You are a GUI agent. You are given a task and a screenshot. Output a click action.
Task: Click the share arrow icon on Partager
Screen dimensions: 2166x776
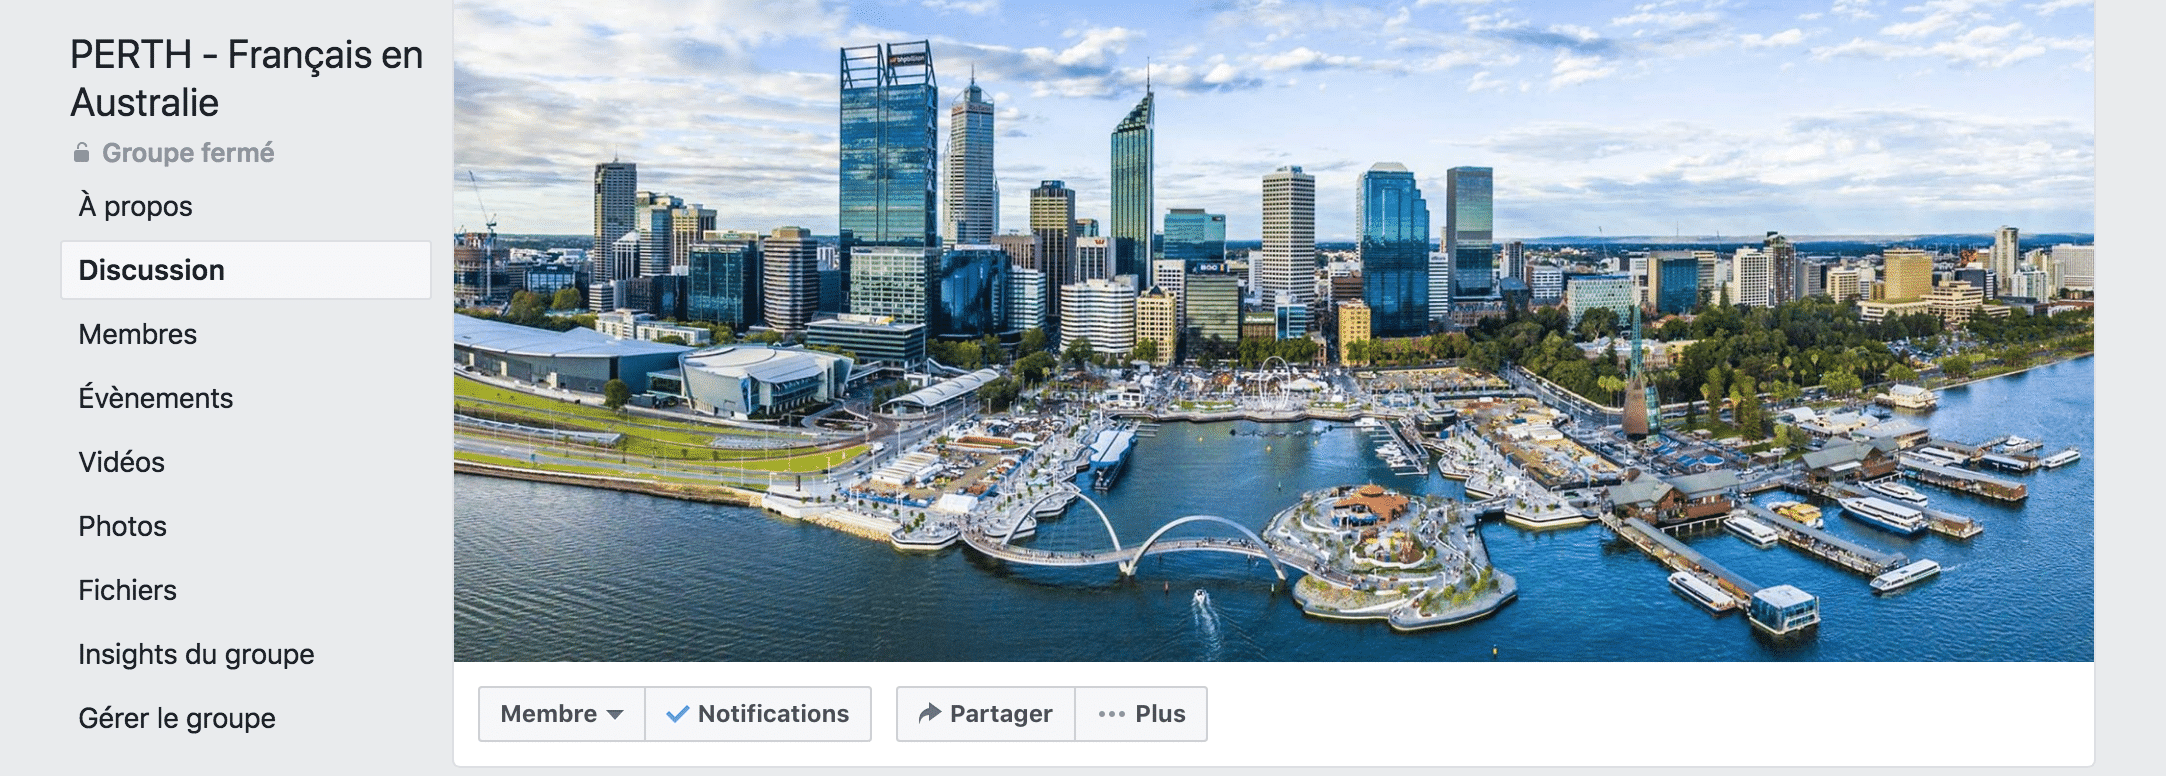click(x=930, y=713)
